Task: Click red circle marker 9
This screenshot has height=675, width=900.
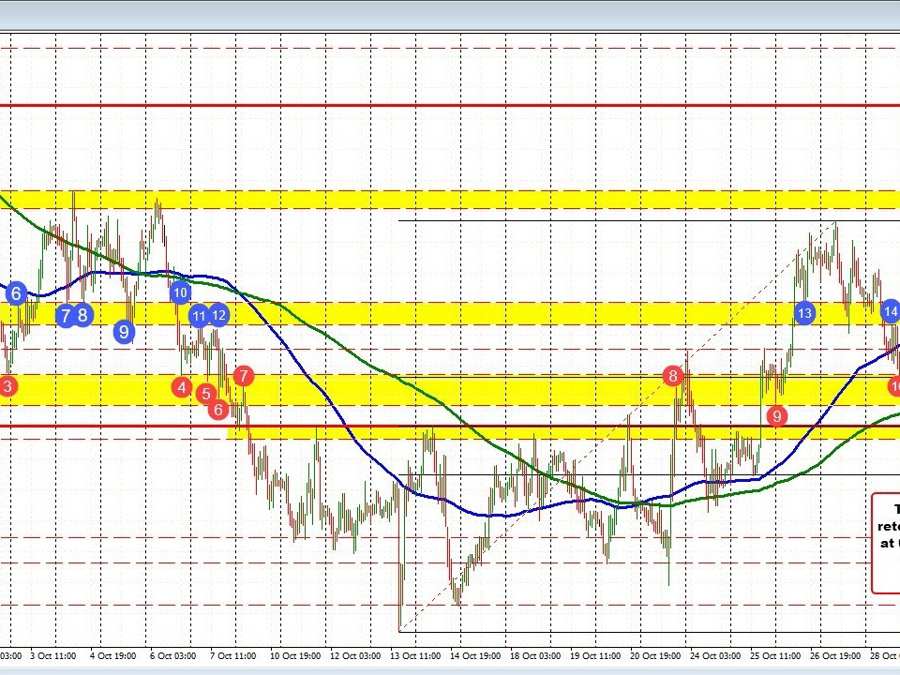Action: coord(776,414)
